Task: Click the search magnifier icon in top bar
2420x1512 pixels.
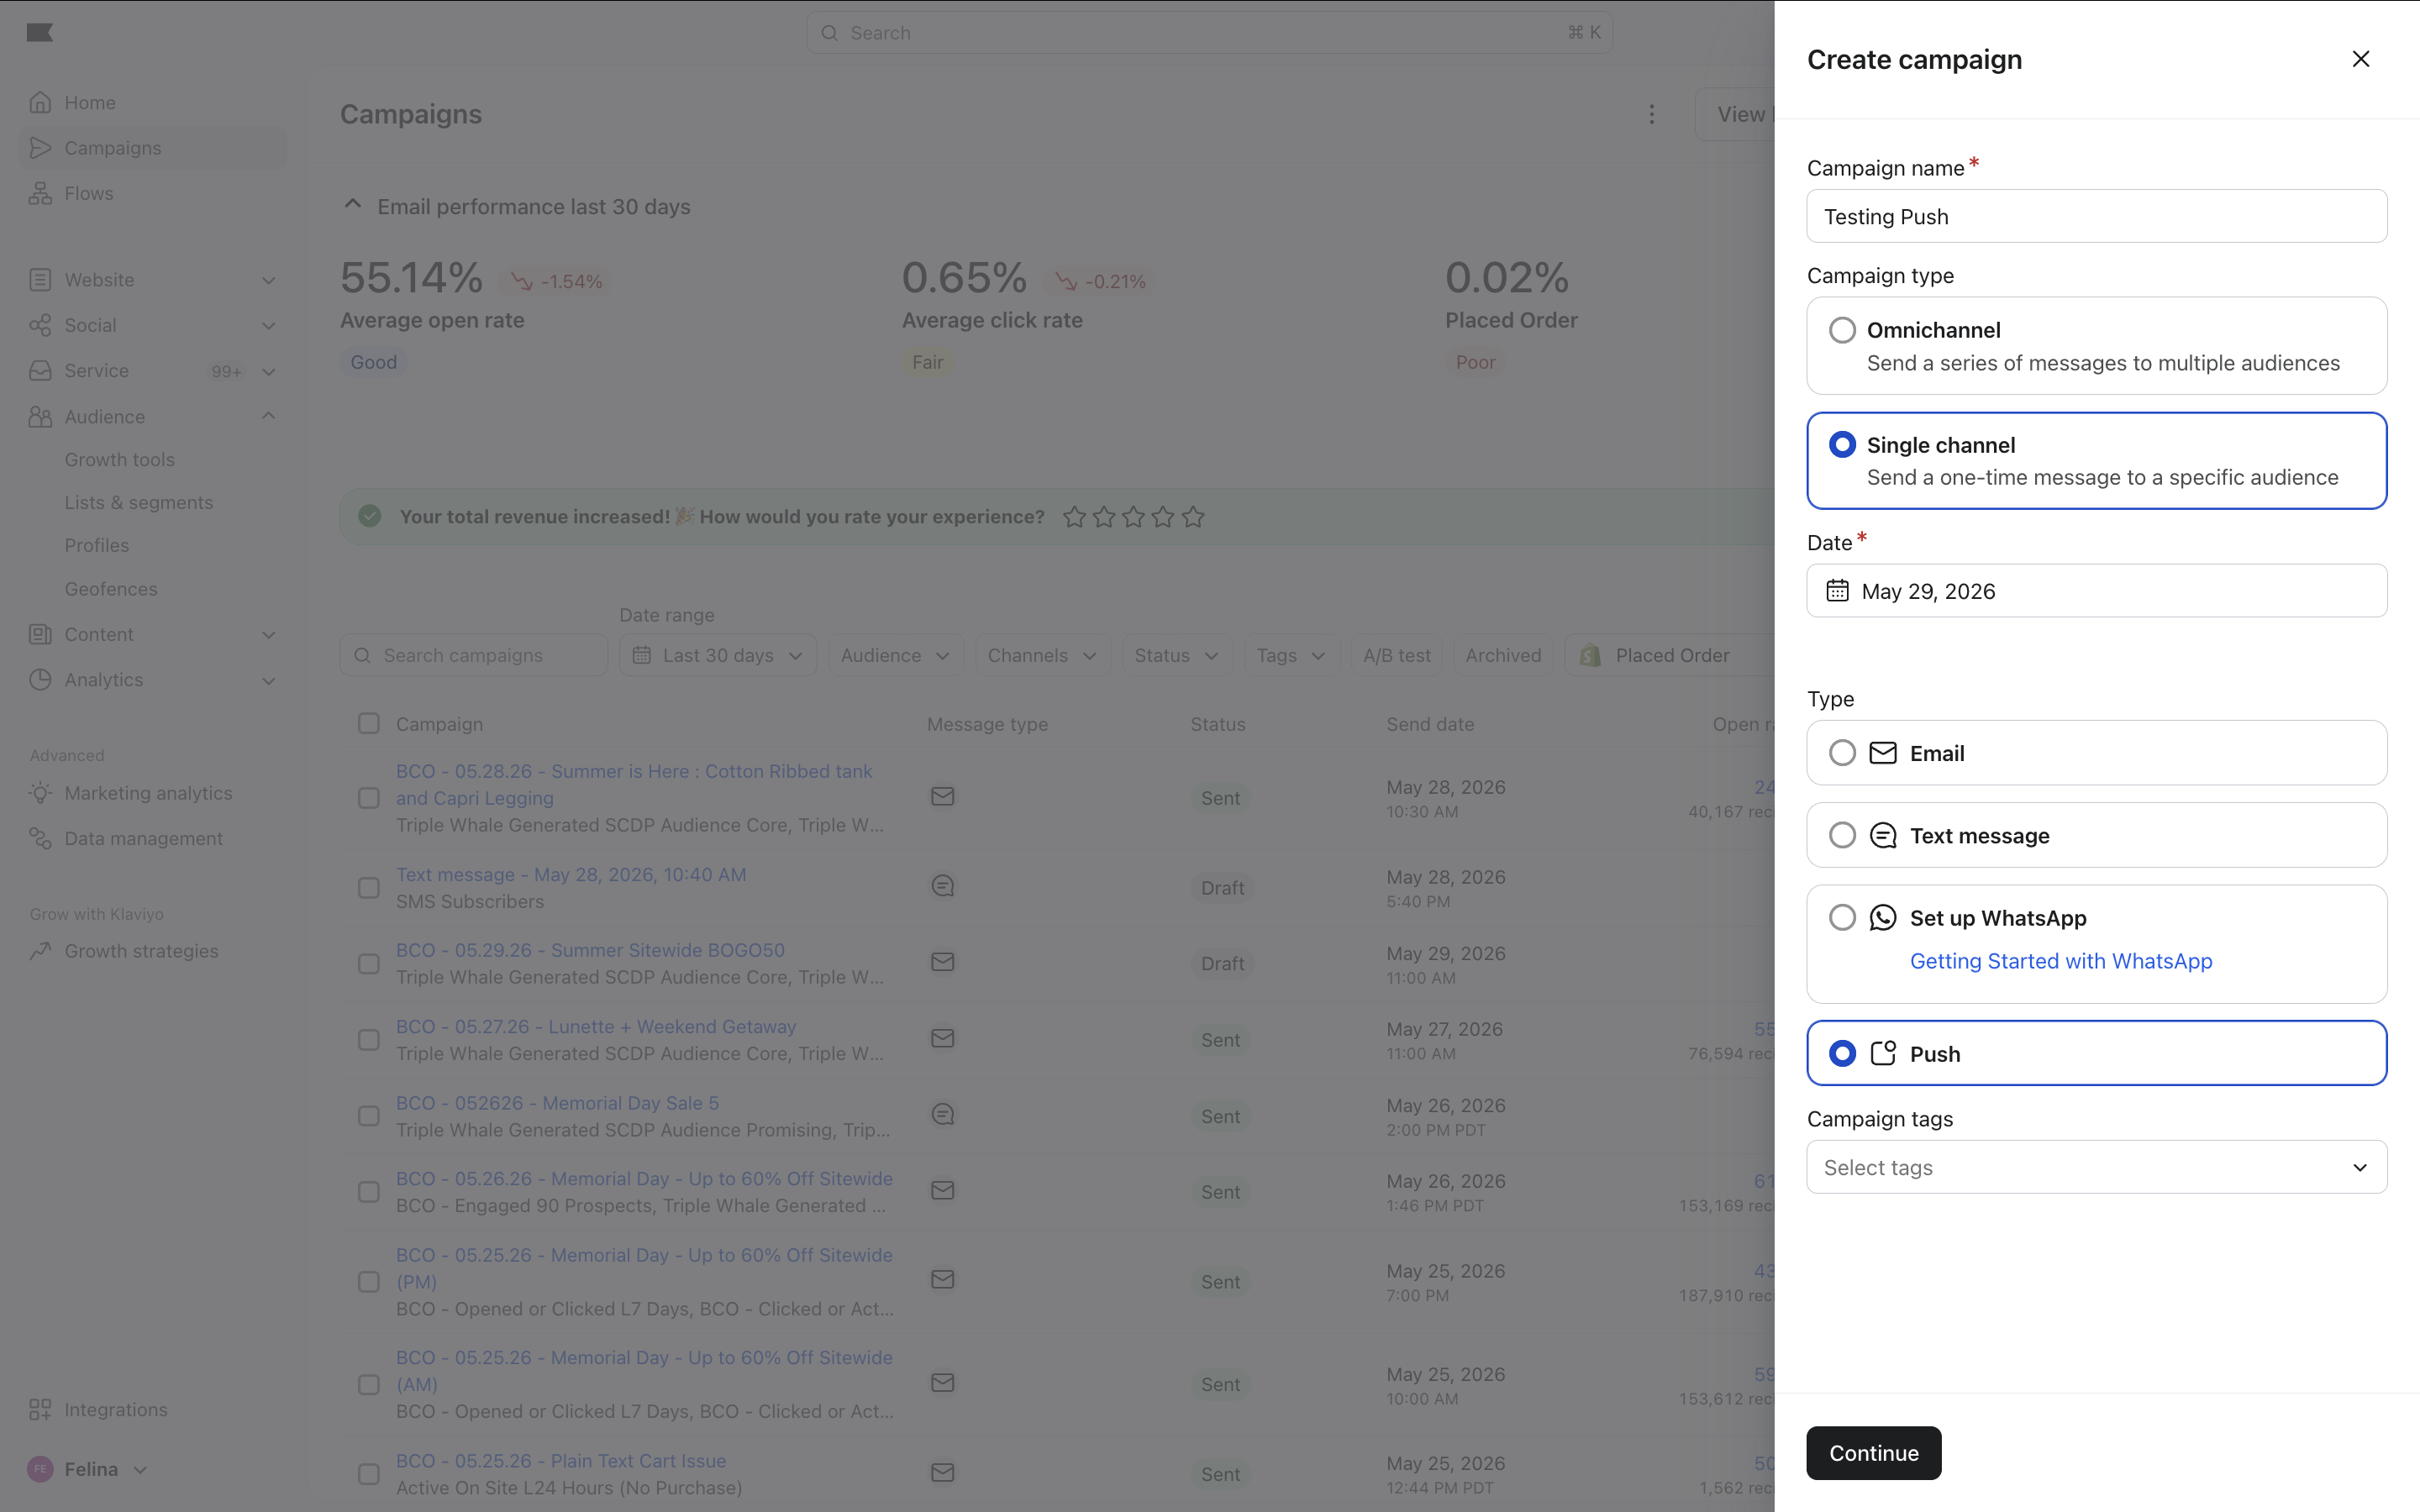Action: pos(829,33)
